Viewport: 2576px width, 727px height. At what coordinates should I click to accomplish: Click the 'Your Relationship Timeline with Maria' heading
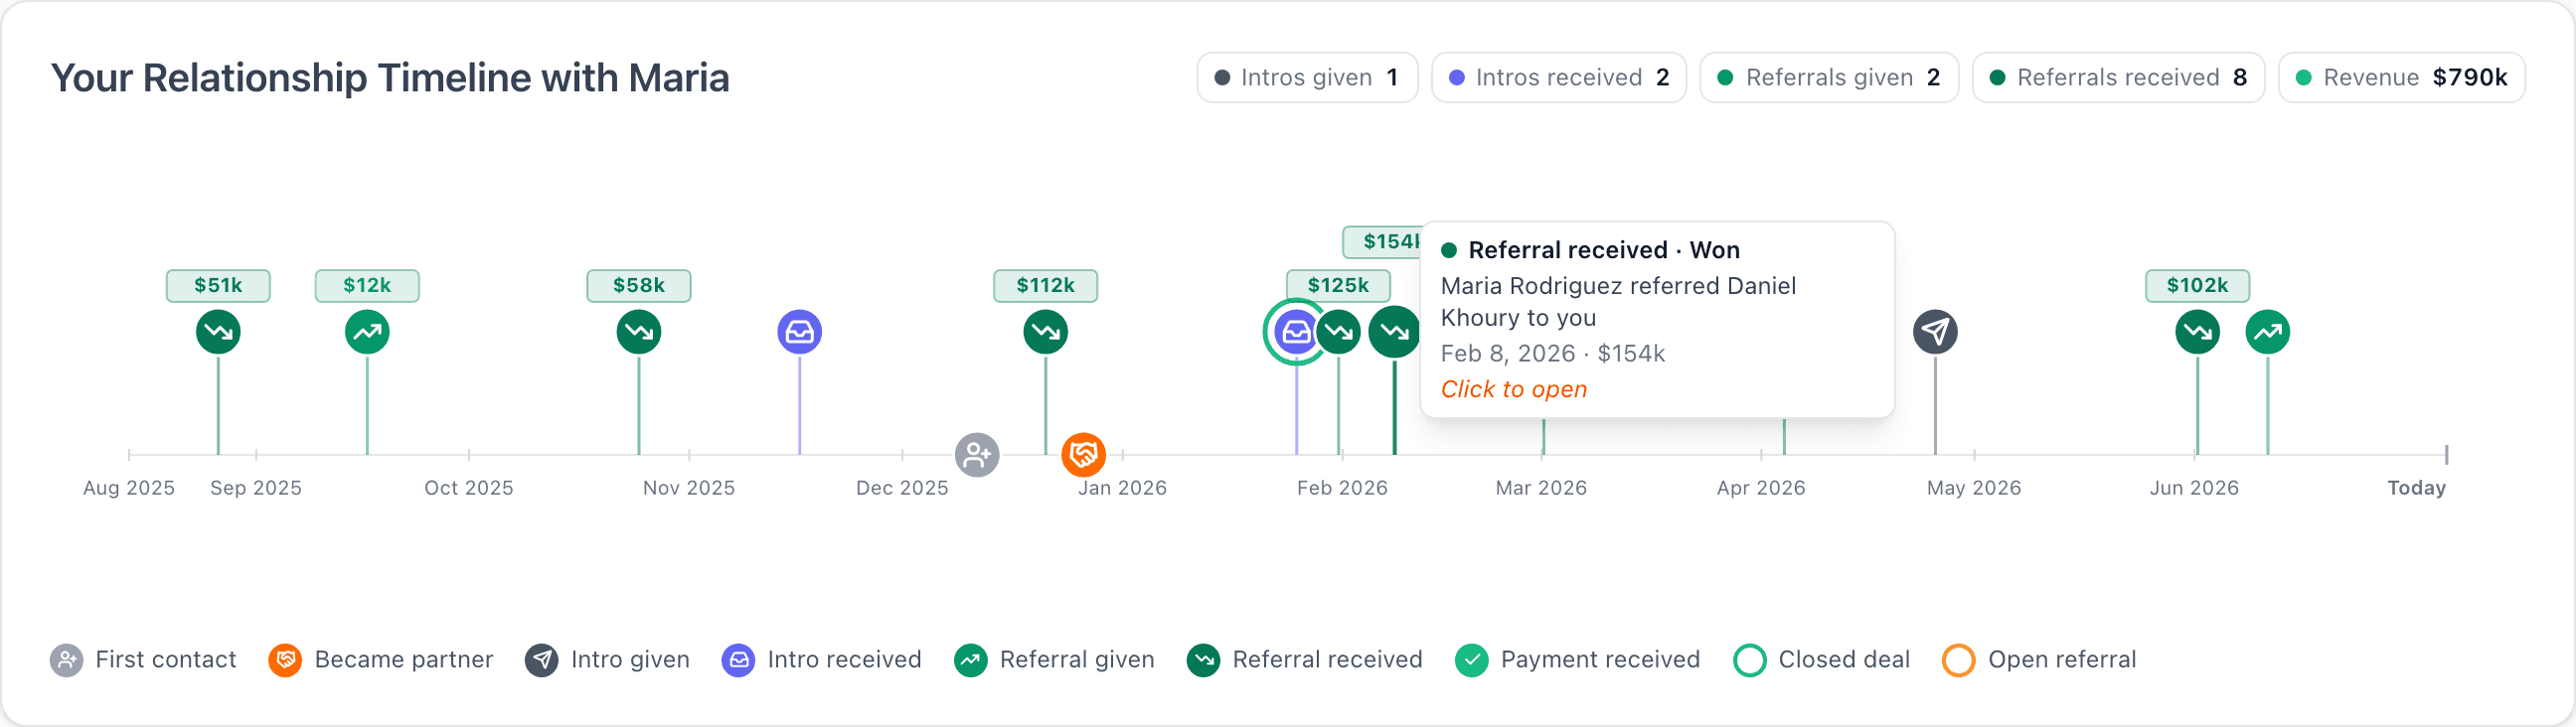[x=390, y=78]
